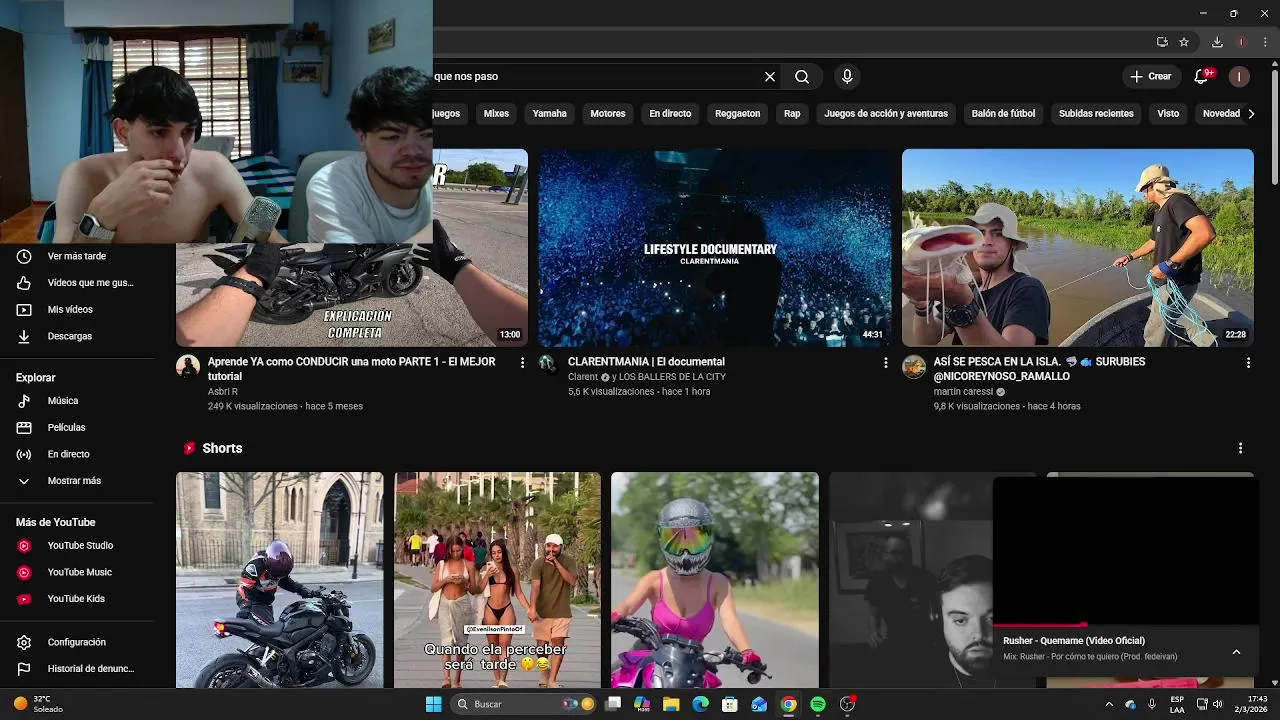Select the Balón de fútbol chip
Screen dimensions: 1280x720
[x=1003, y=114]
